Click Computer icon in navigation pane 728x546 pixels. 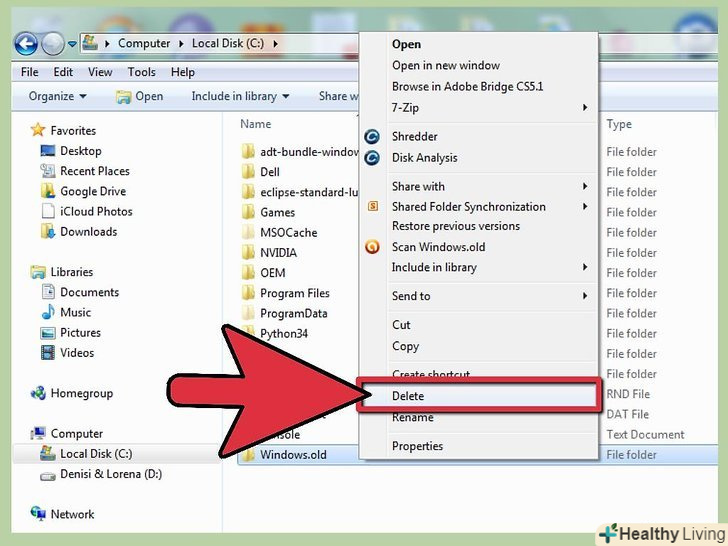coord(38,433)
